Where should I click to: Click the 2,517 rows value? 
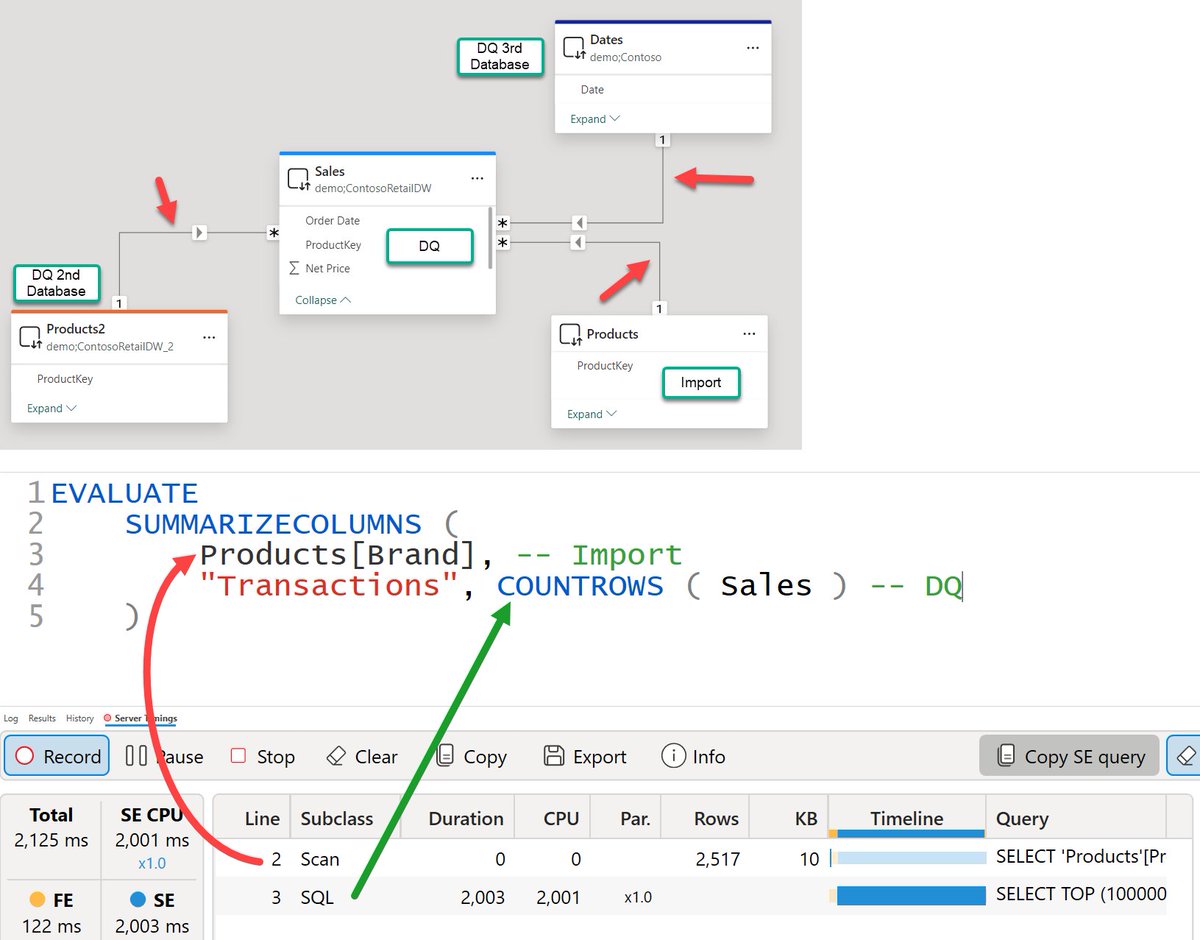716,859
